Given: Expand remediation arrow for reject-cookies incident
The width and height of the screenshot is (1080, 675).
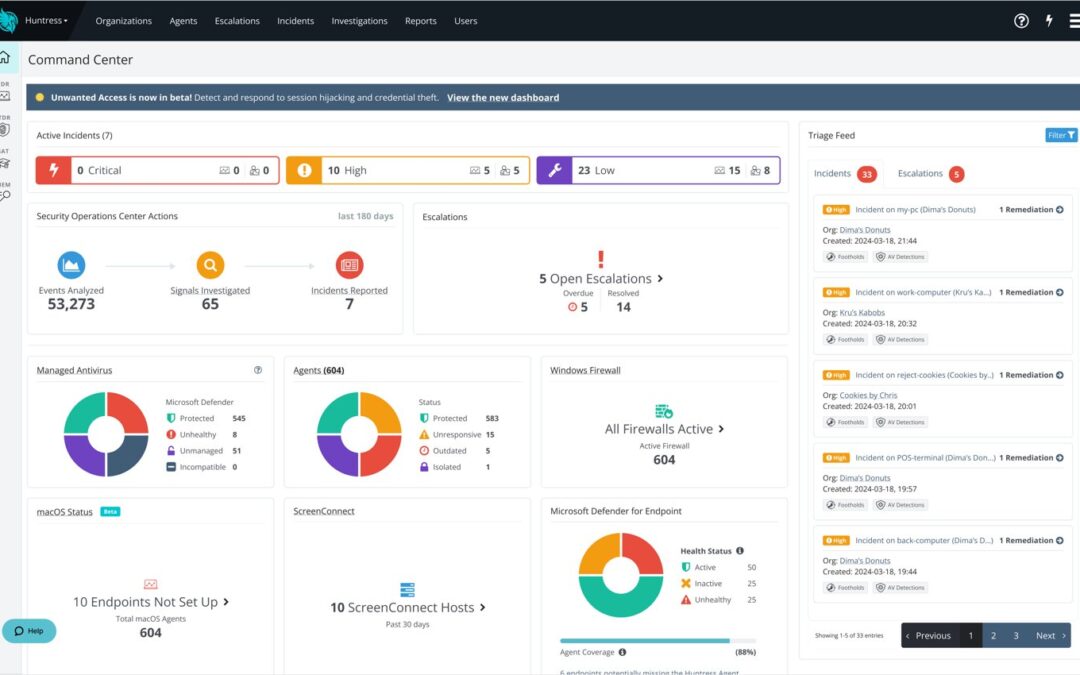Looking at the screenshot, I should pyautogui.click(x=1059, y=375).
